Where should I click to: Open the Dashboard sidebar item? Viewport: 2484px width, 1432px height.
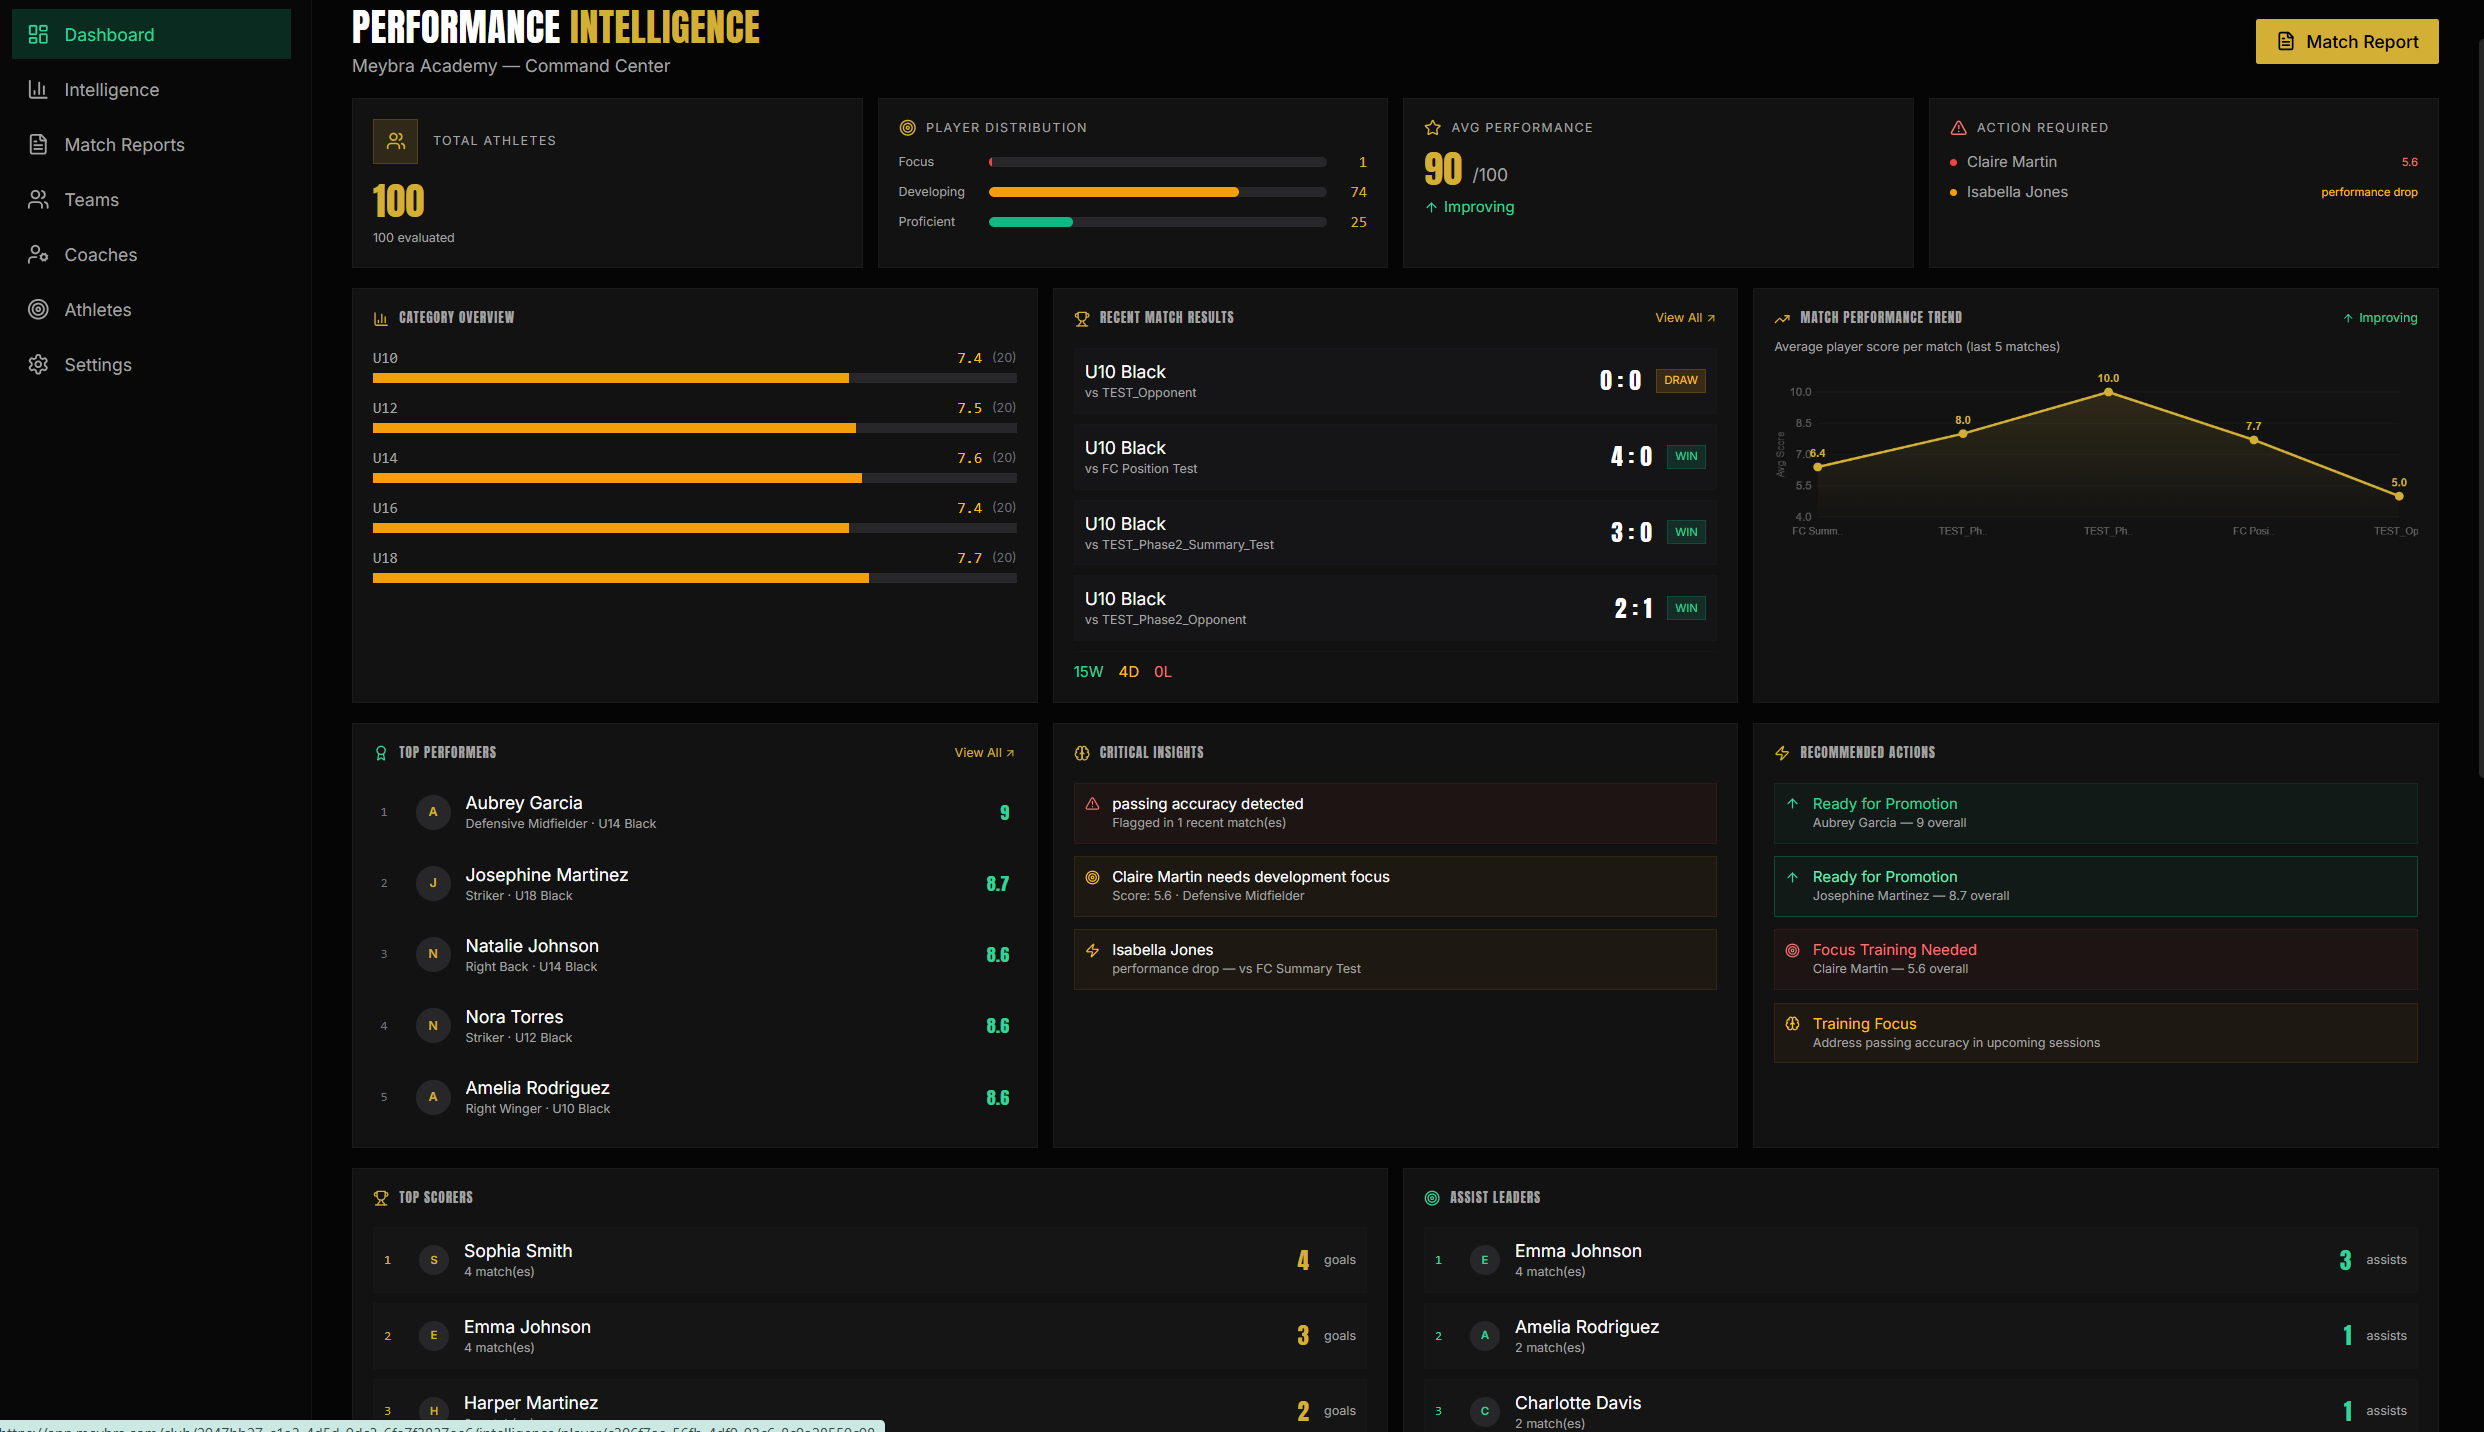click(151, 35)
